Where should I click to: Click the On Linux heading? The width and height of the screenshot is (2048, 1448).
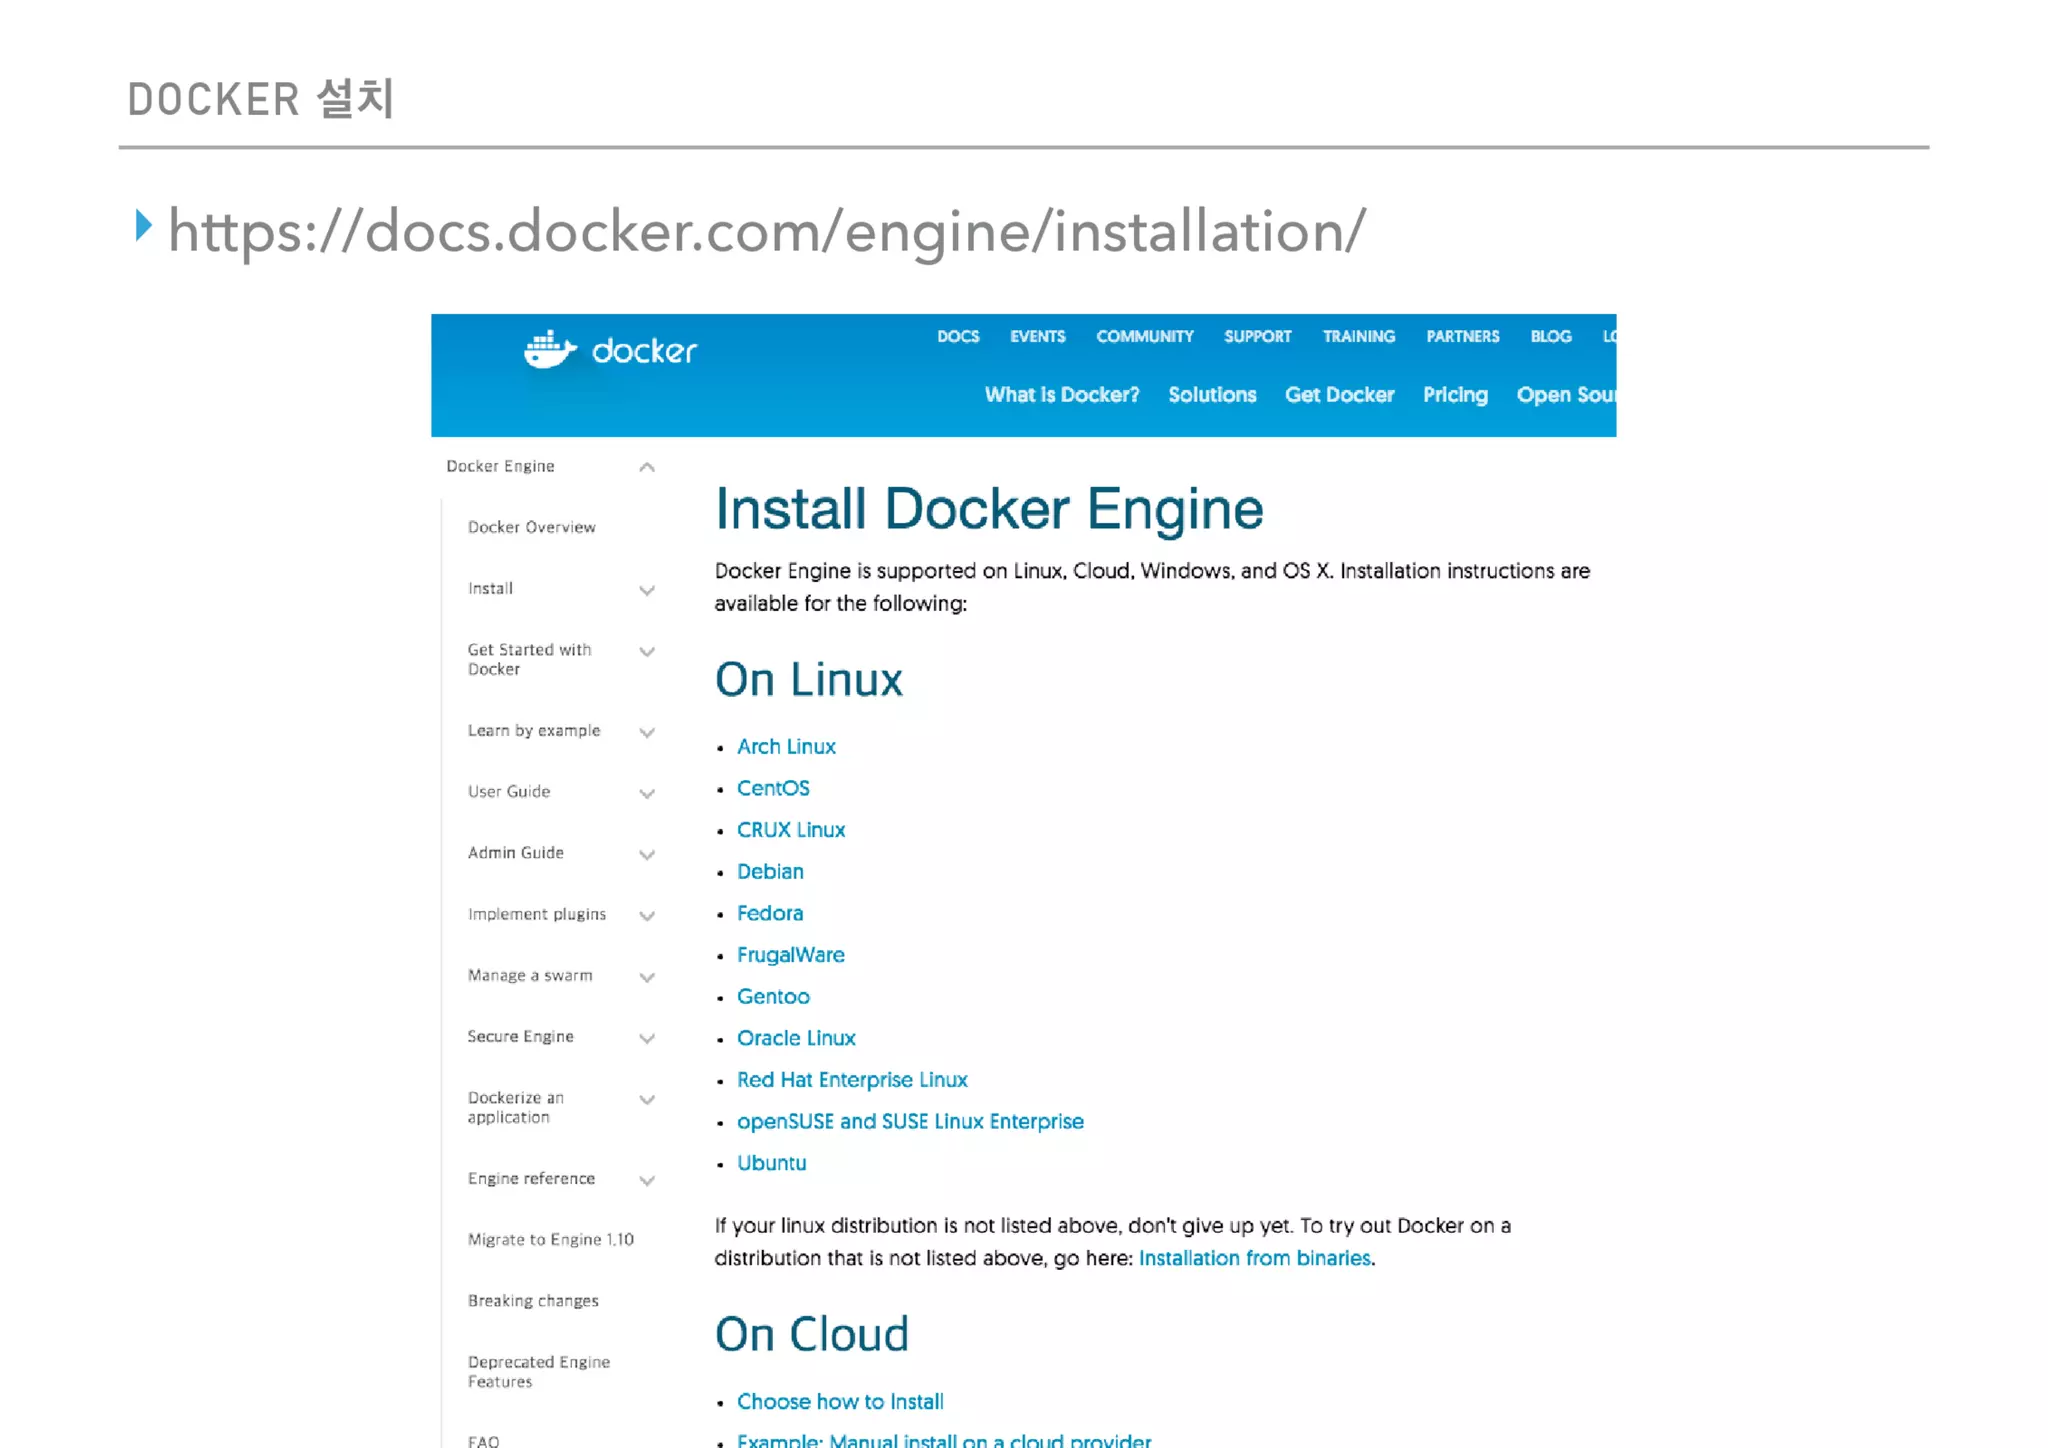pos(809,680)
